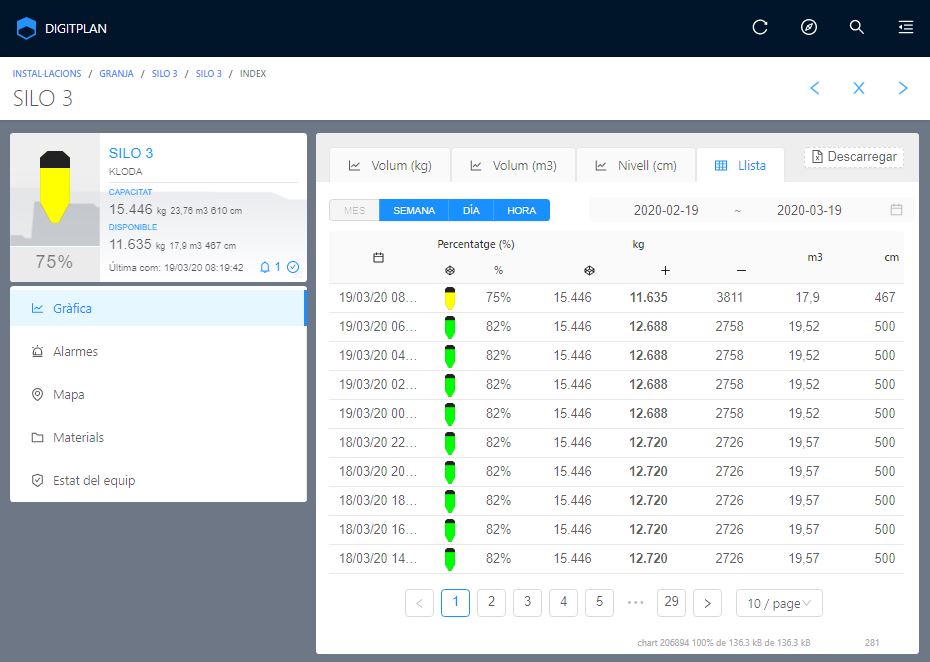
Task: Click the minus kg column header
Action: click(x=741, y=270)
